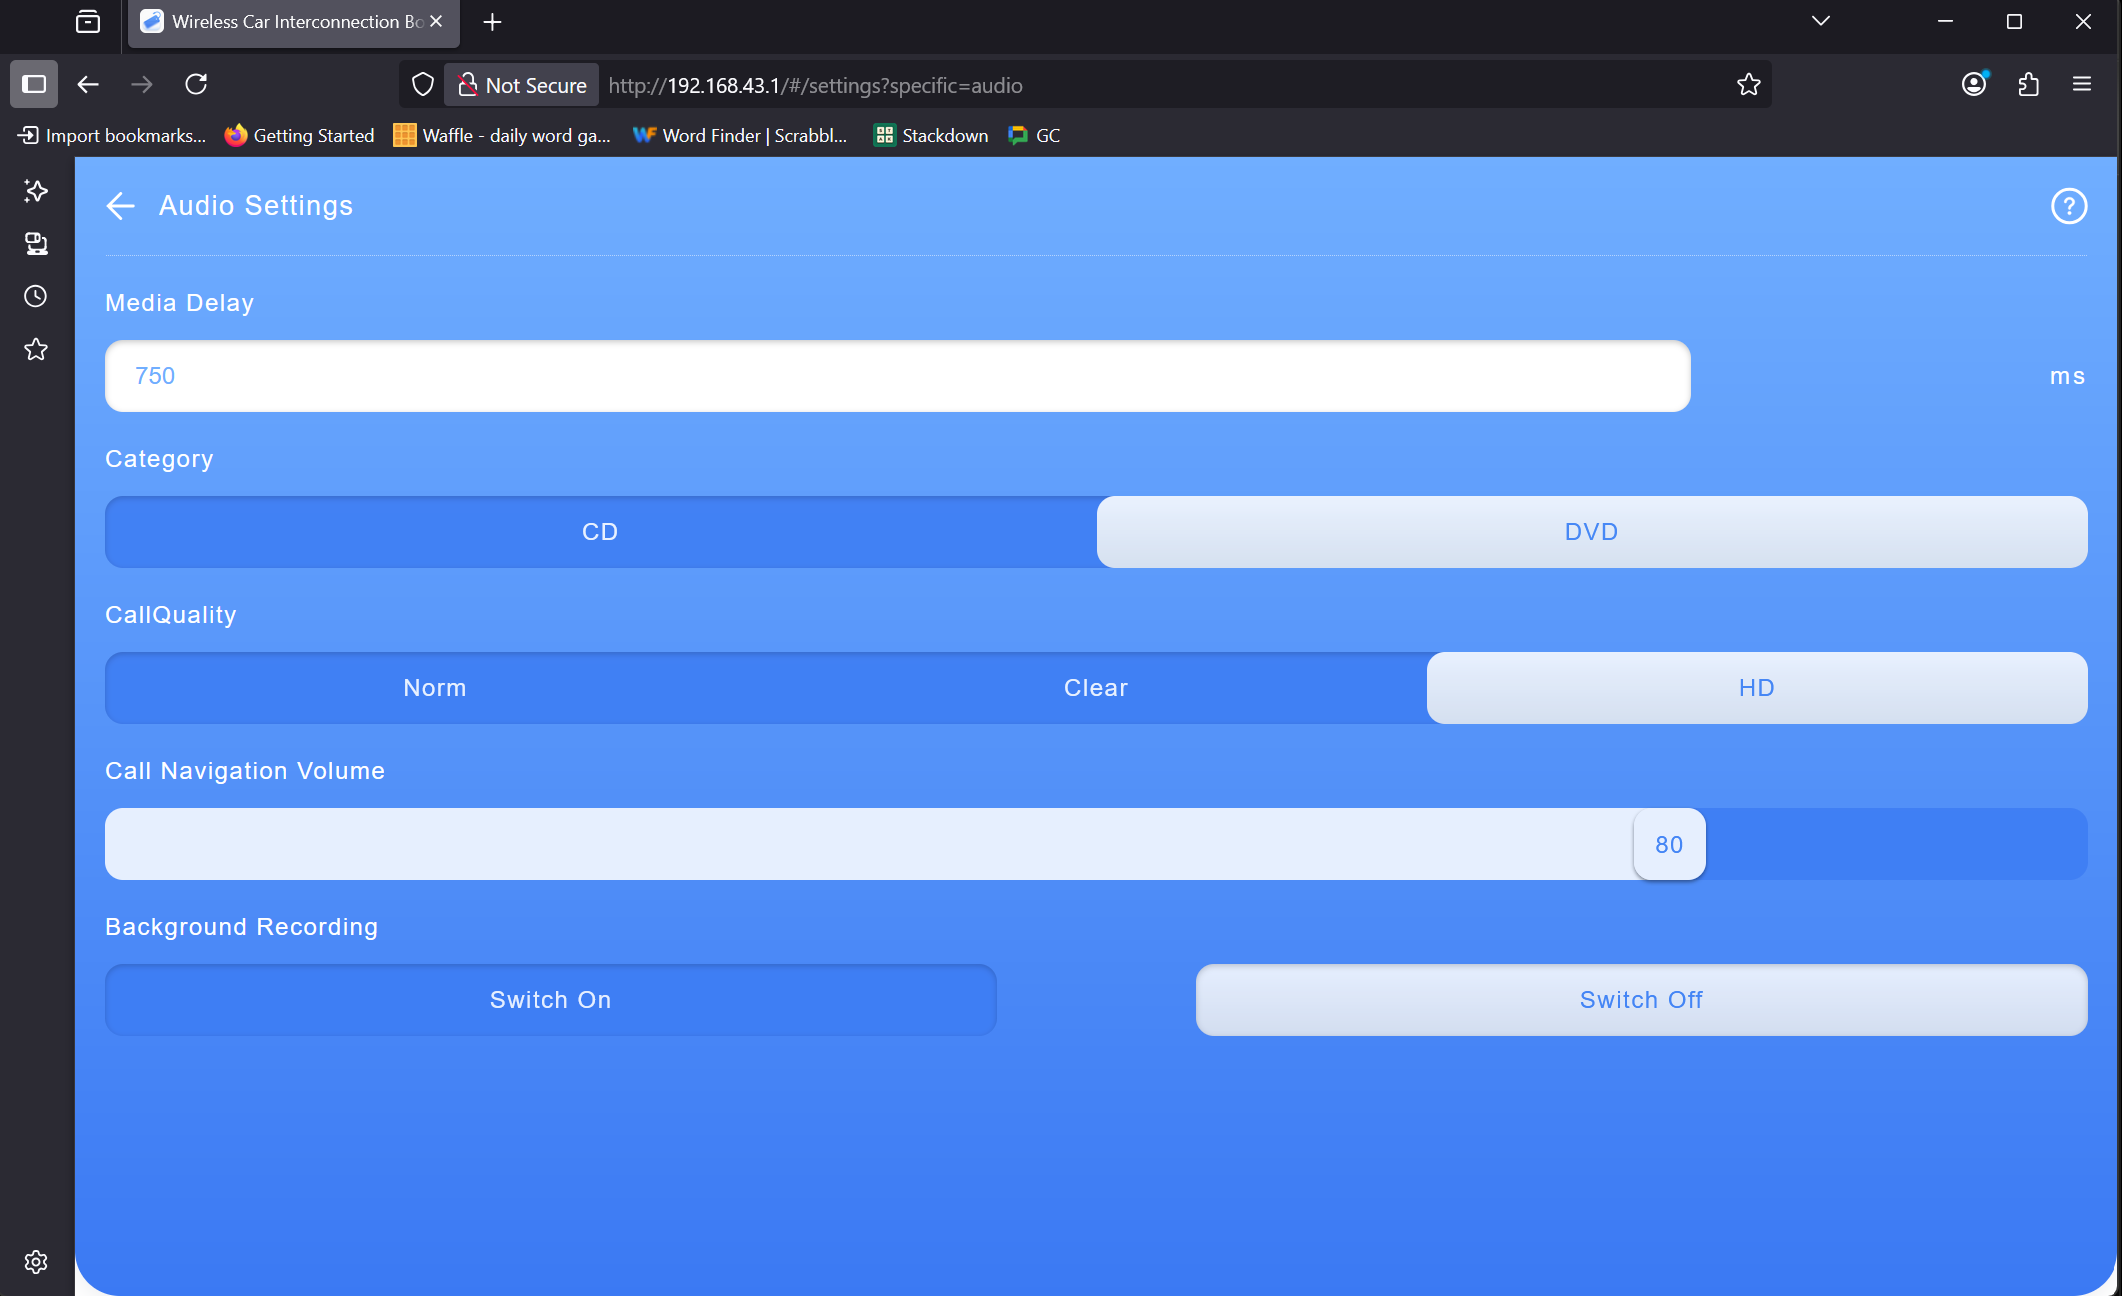Open the help question mark icon
Viewport: 2122px width, 1296px height.
point(2068,206)
